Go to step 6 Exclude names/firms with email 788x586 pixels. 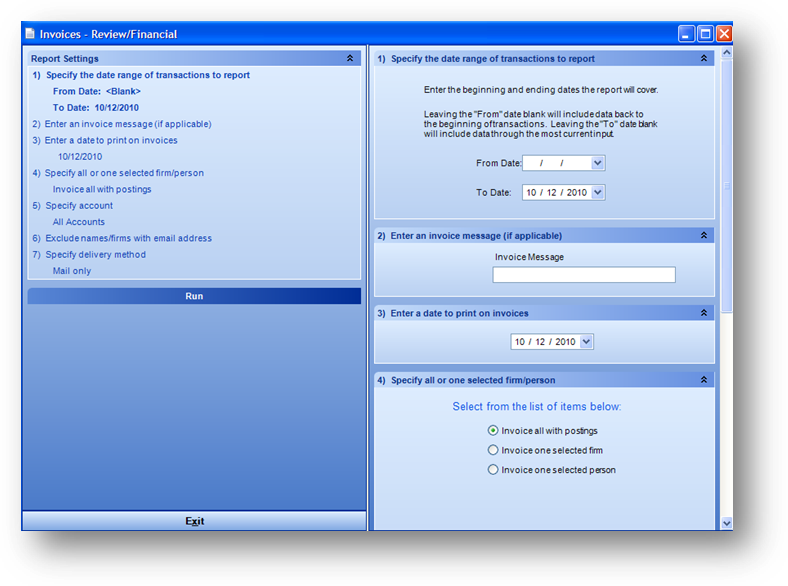[122, 238]
